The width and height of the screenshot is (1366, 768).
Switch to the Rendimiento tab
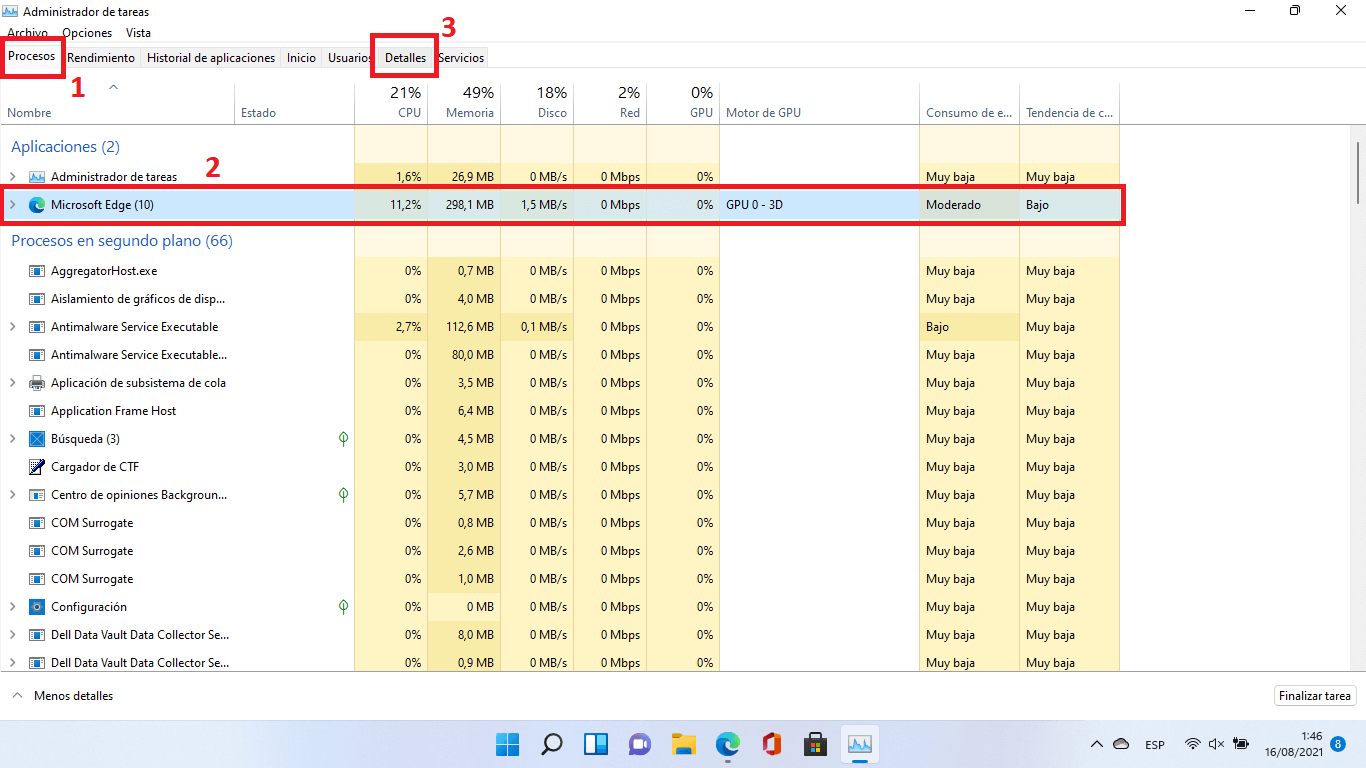(x=100, y=57)
